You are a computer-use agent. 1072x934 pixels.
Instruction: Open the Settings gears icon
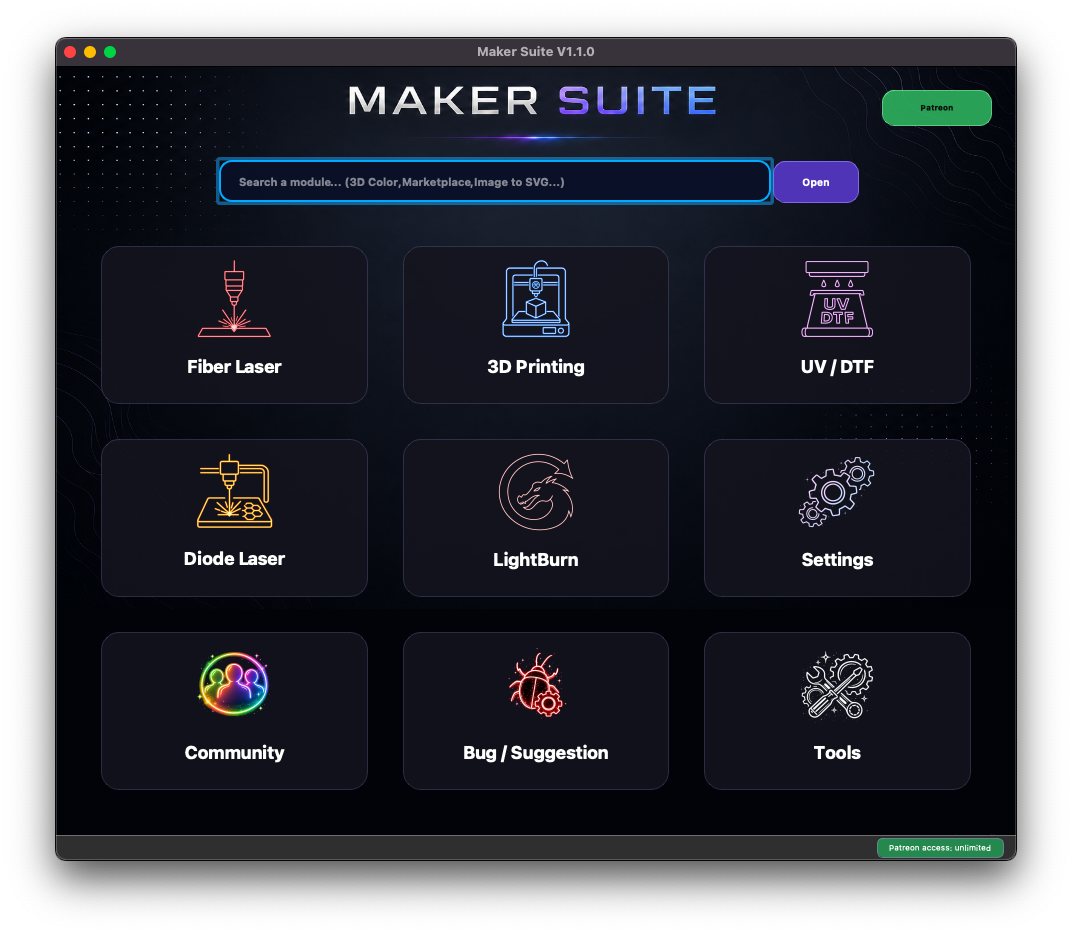click(837, 492)
